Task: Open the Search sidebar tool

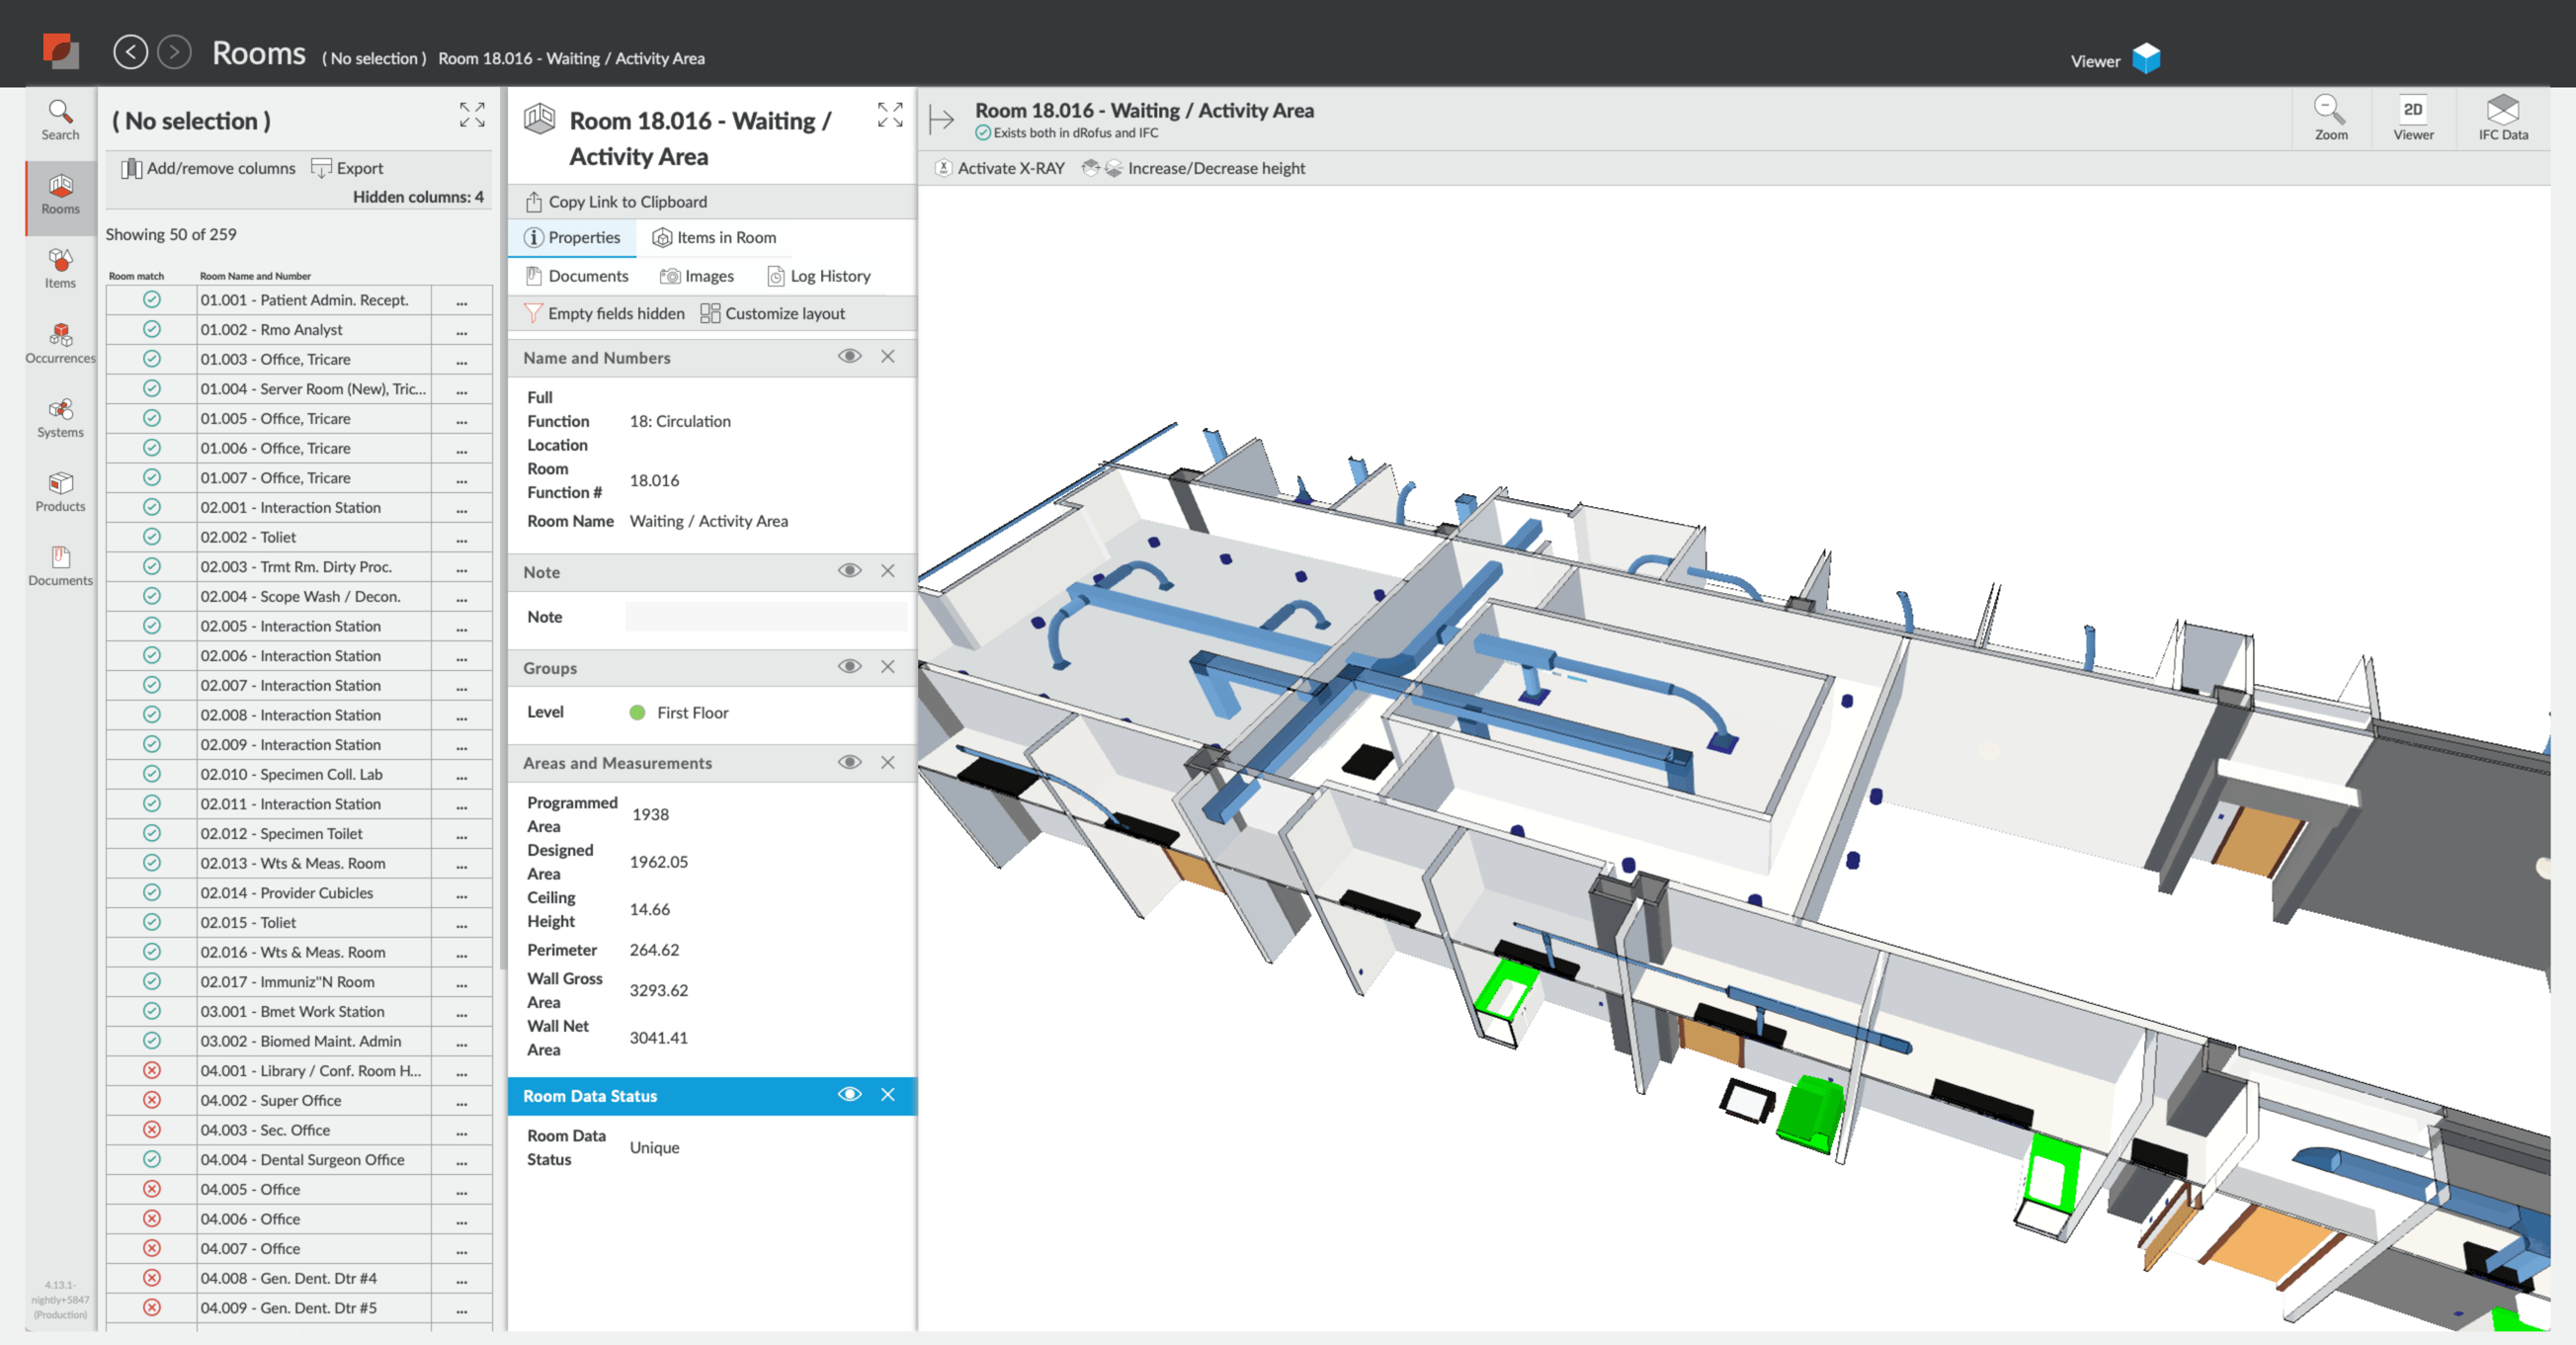Action: (60, 119)
